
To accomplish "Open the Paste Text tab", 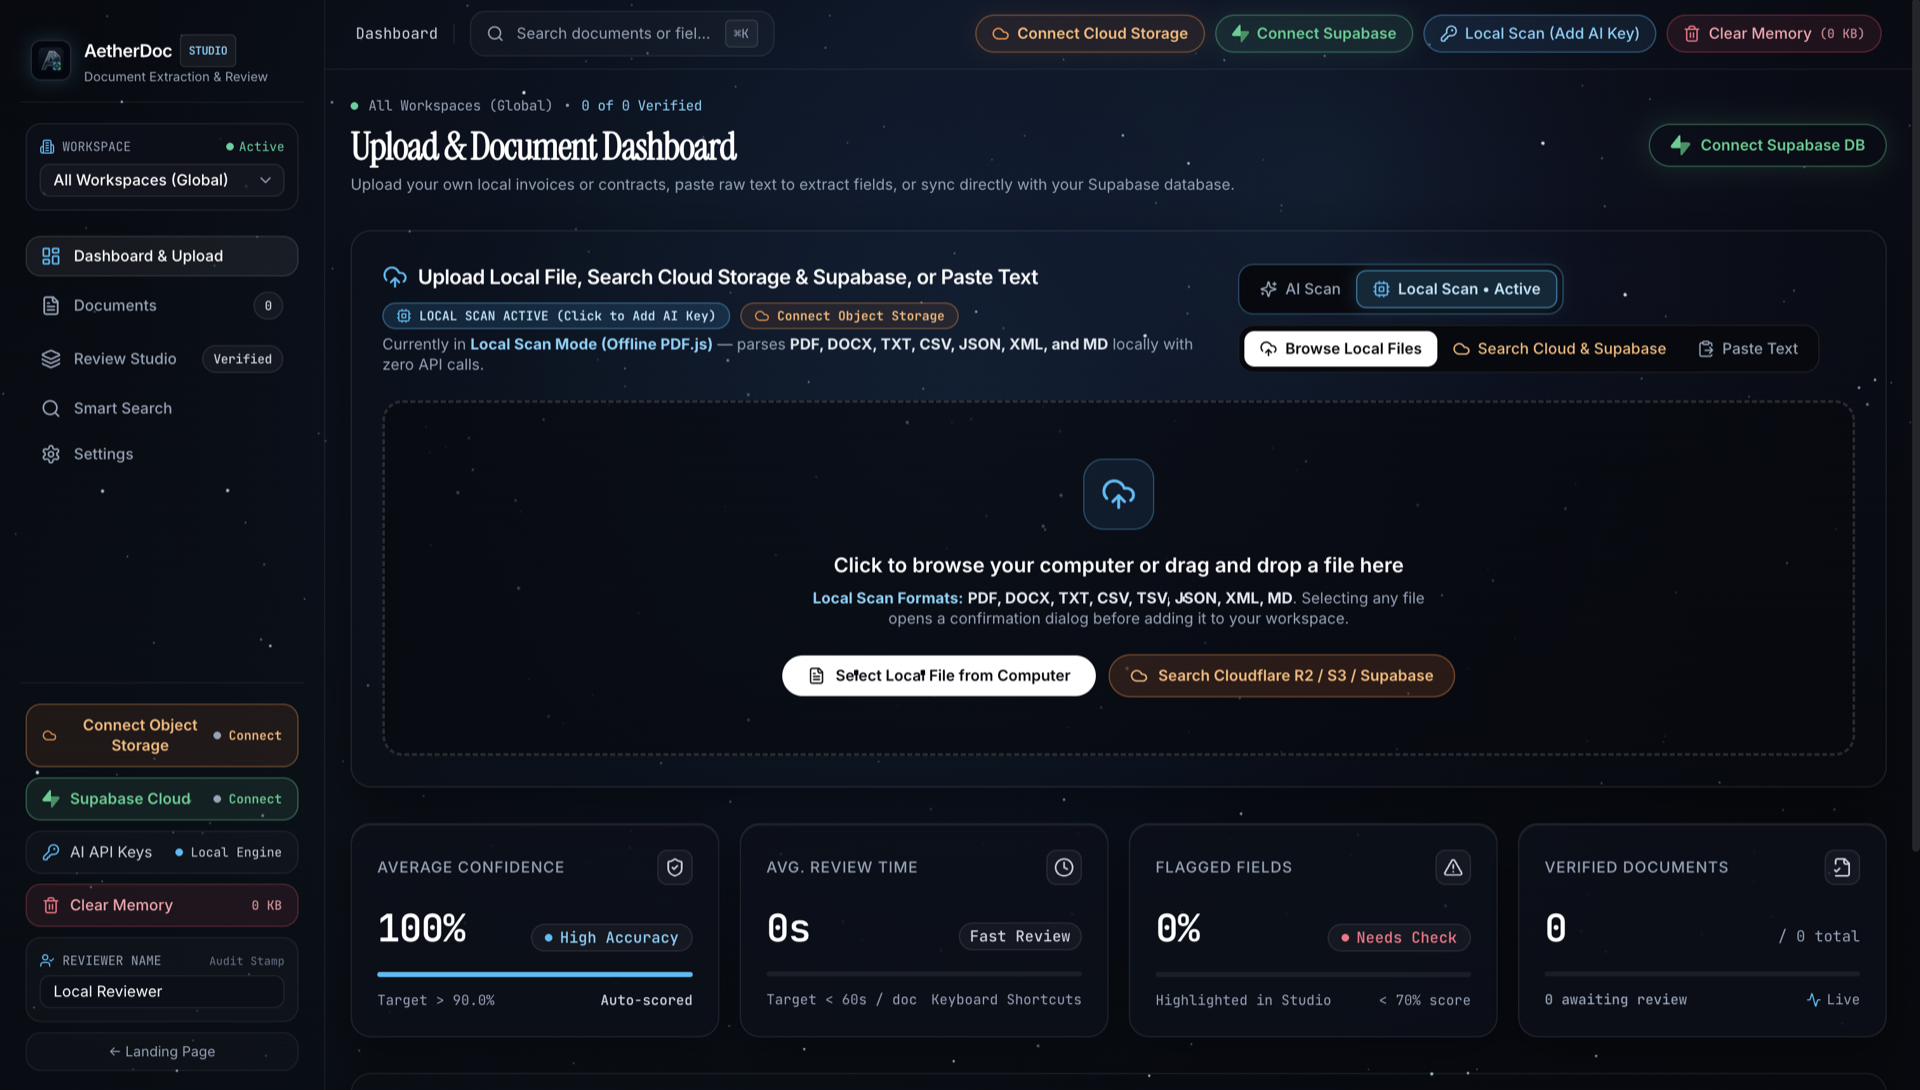I will (x=1748, y=349).
